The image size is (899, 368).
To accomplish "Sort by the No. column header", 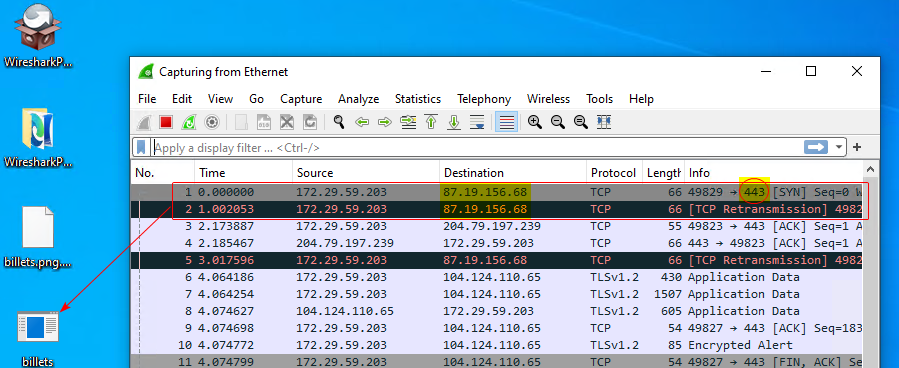I will [163, 173].
